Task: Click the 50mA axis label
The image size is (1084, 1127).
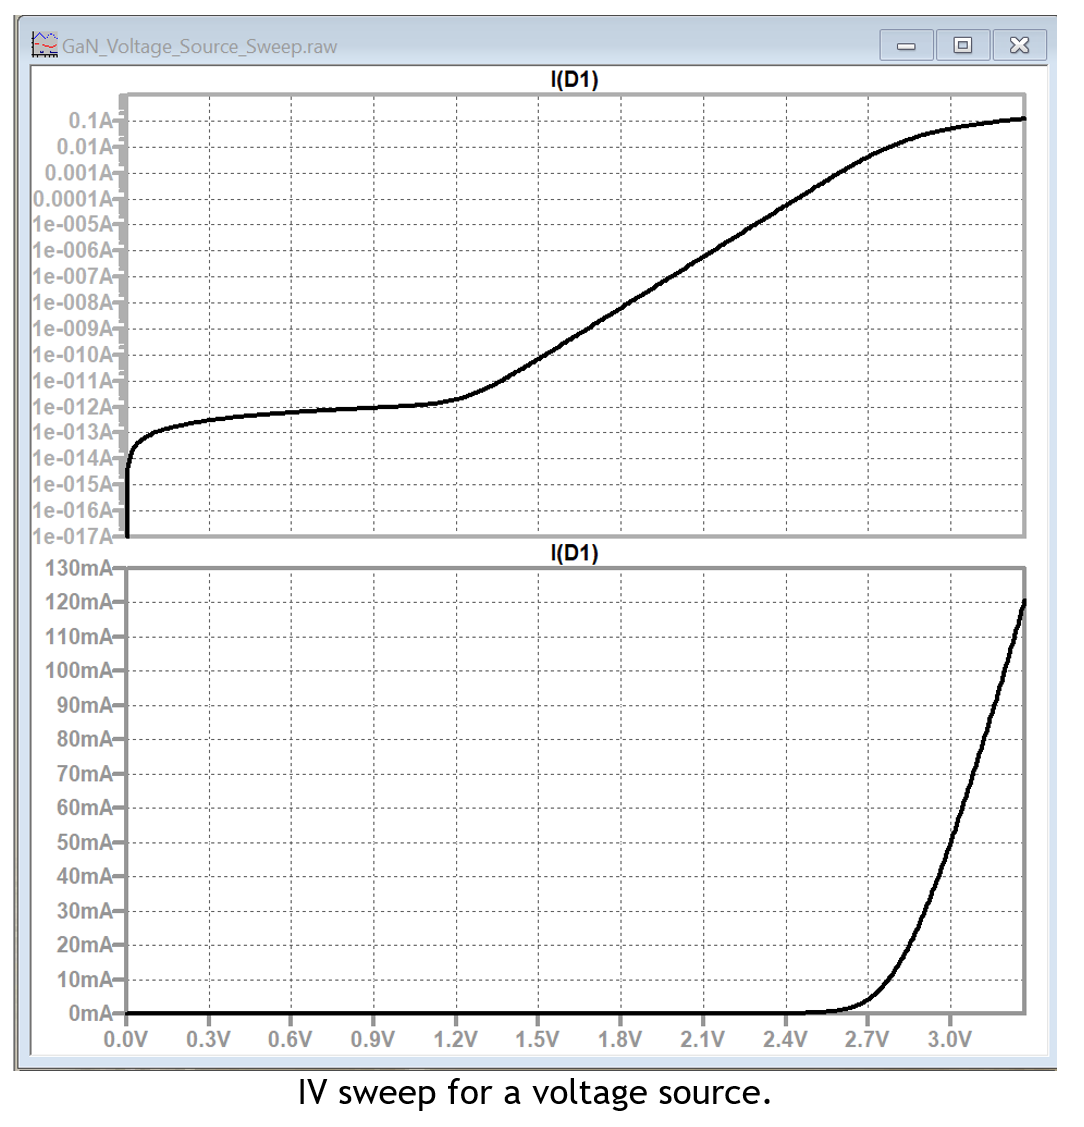Action: tap(85, 842)
